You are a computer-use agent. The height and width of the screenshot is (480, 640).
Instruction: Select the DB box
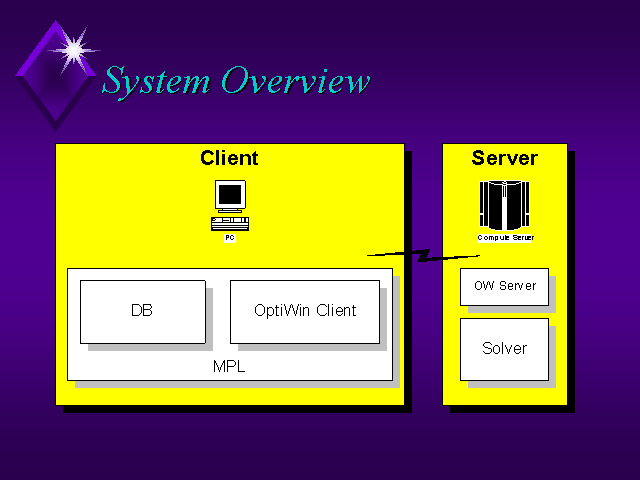pyautogui.click(x=142, y=311)
